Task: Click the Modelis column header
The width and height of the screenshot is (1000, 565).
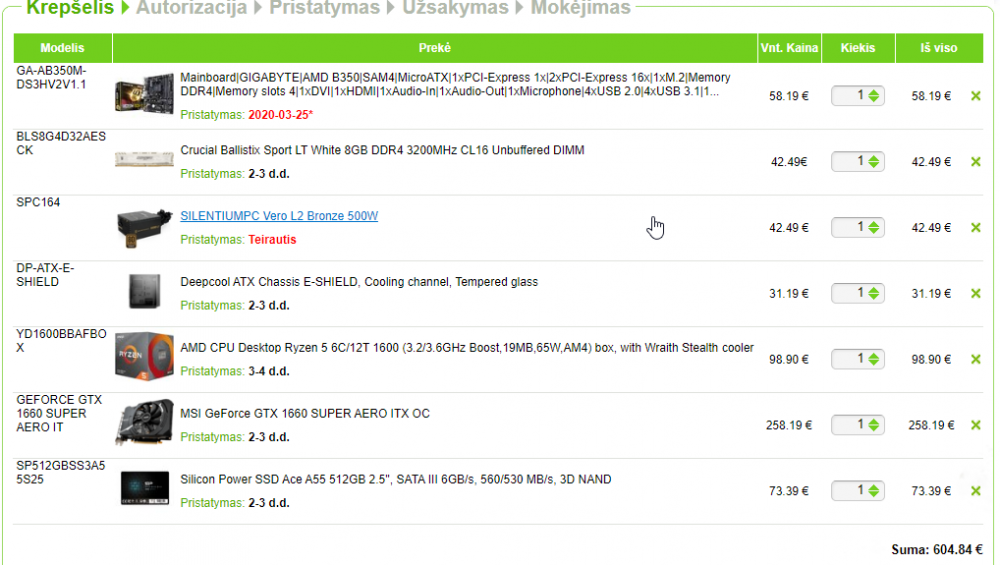Action: point(62,48)
